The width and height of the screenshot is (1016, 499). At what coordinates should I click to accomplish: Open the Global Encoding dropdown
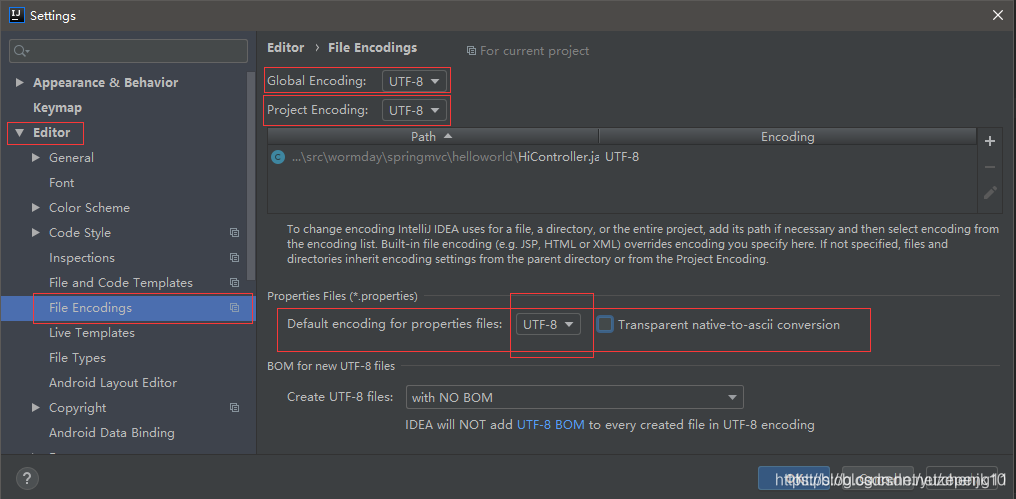pos(415,82)
